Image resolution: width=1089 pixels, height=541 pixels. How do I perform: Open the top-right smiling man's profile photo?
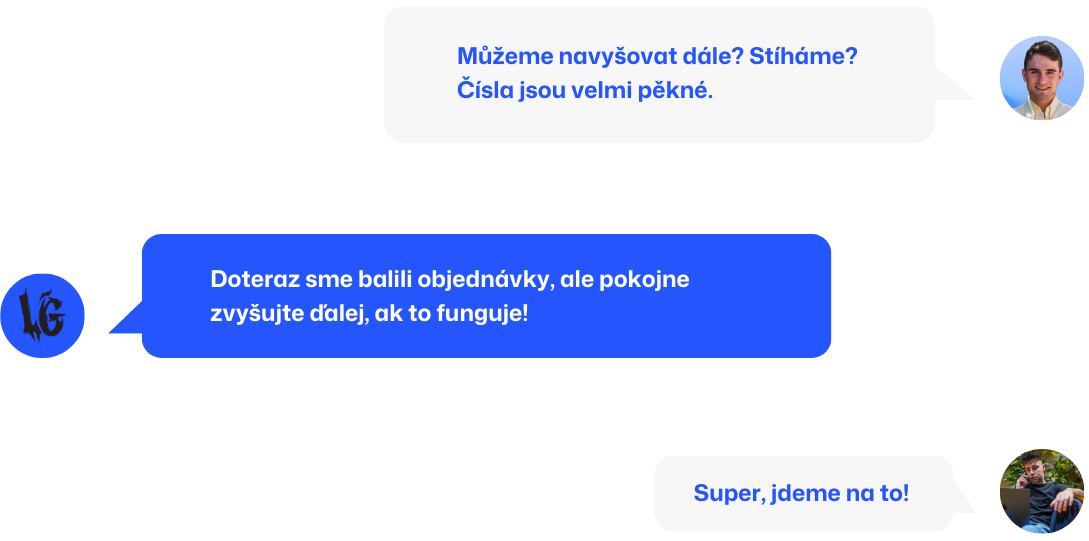point(1041,79)
